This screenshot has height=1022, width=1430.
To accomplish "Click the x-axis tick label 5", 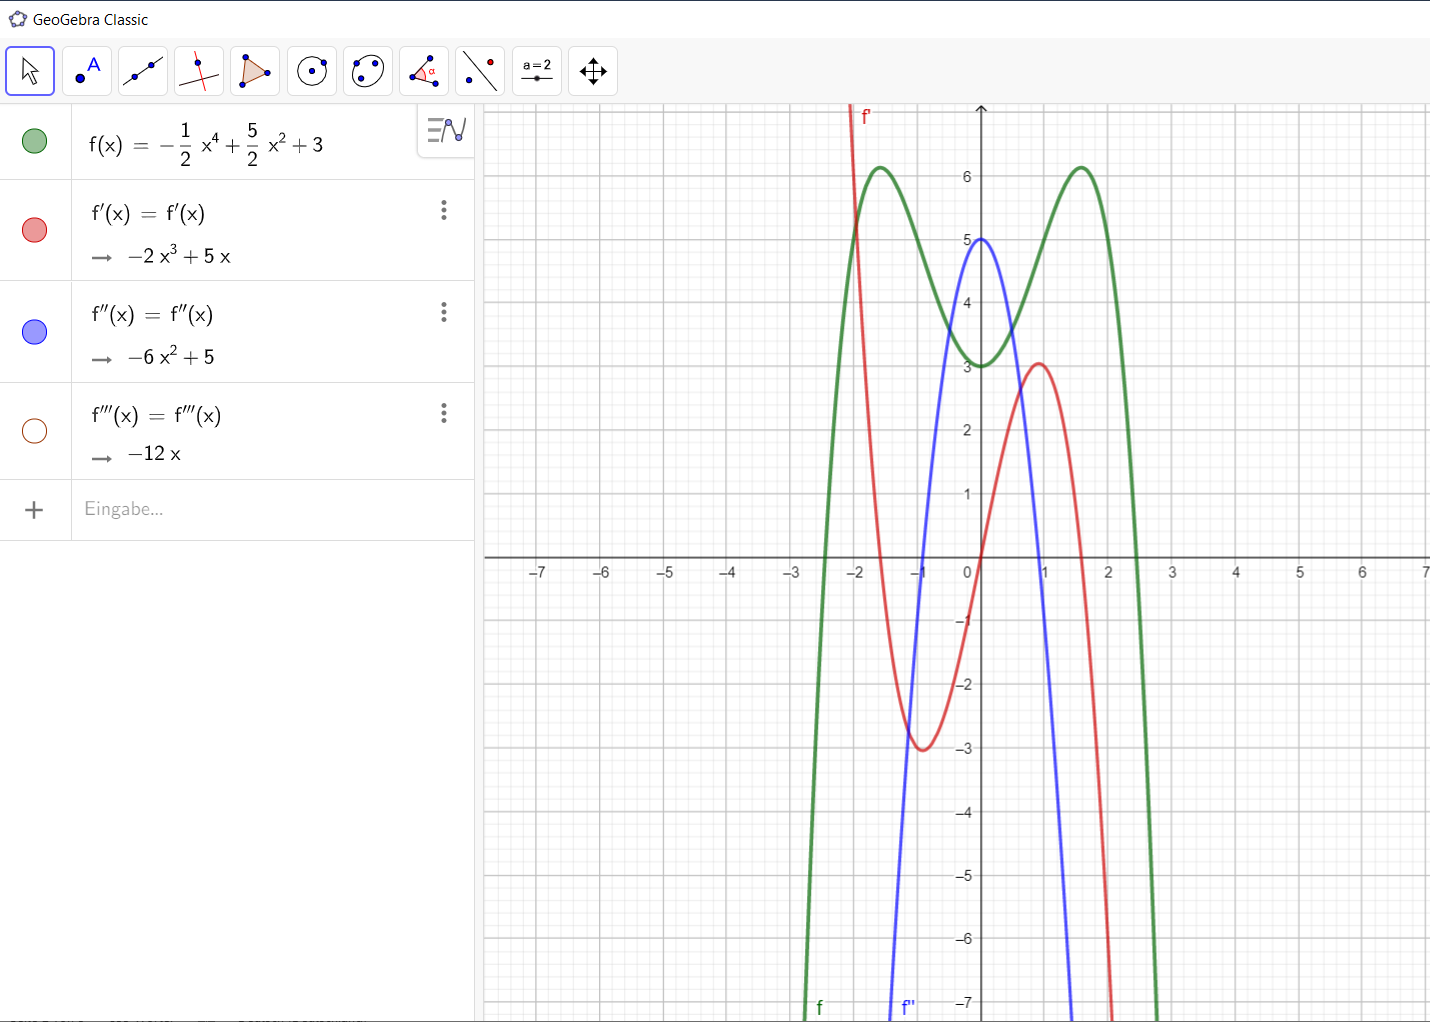I will click(x=1300, y=573).
